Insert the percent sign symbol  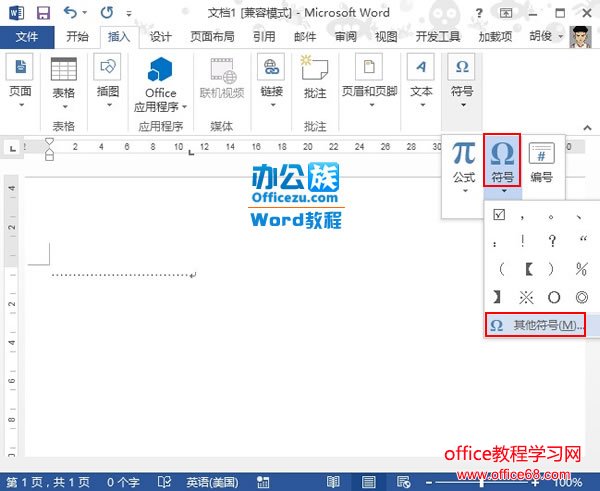click(x=581, y=269)
